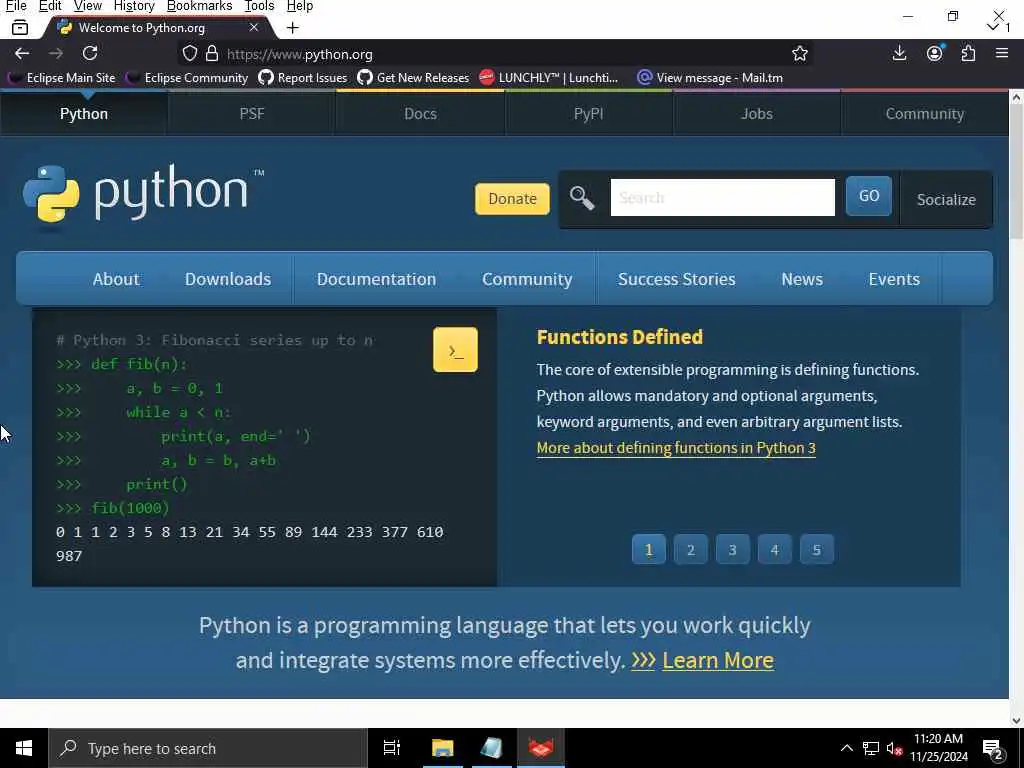Select the PyPI top tab
Viewport: 1024px width, 768px height.
[x=588, y=114]
